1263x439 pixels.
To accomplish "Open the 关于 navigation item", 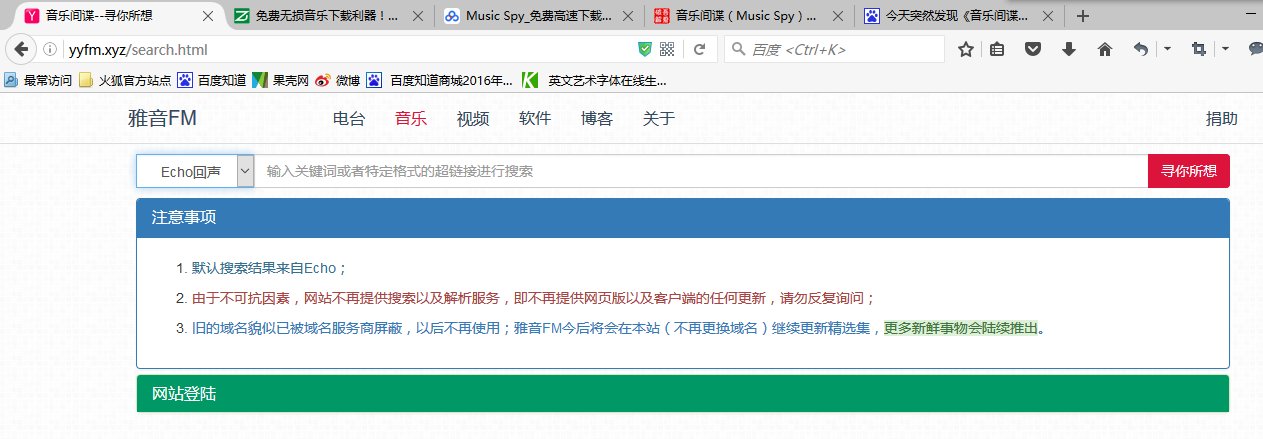I will (x=659, y=119).
